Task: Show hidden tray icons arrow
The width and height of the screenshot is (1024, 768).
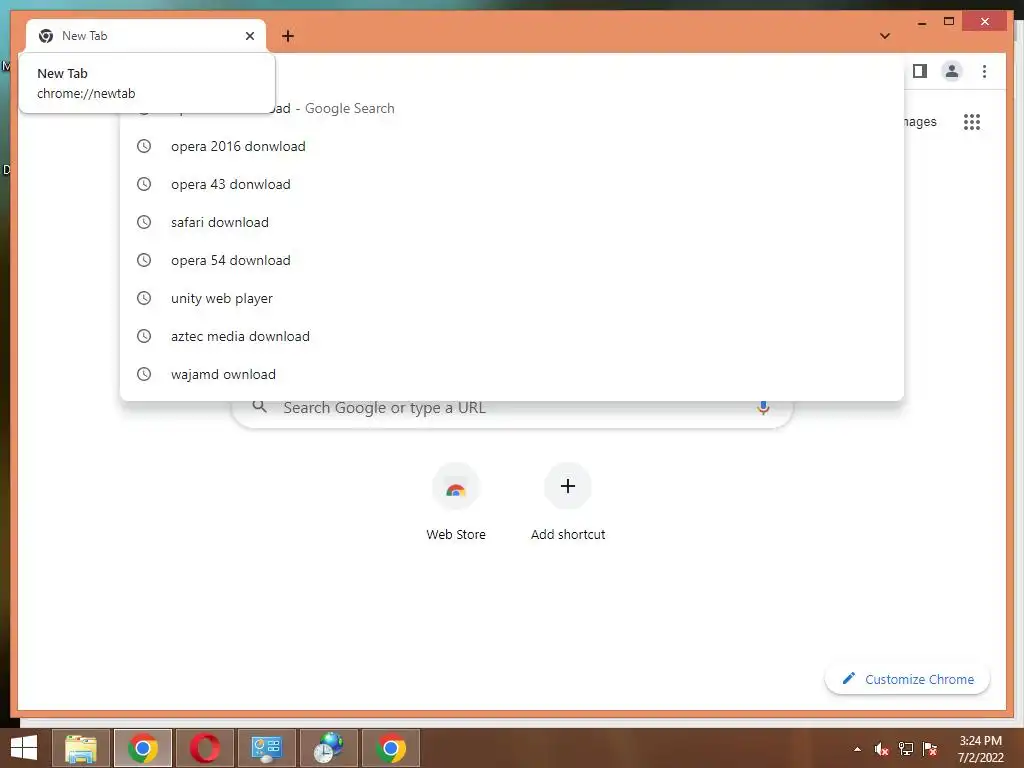Action: point(857,749)
